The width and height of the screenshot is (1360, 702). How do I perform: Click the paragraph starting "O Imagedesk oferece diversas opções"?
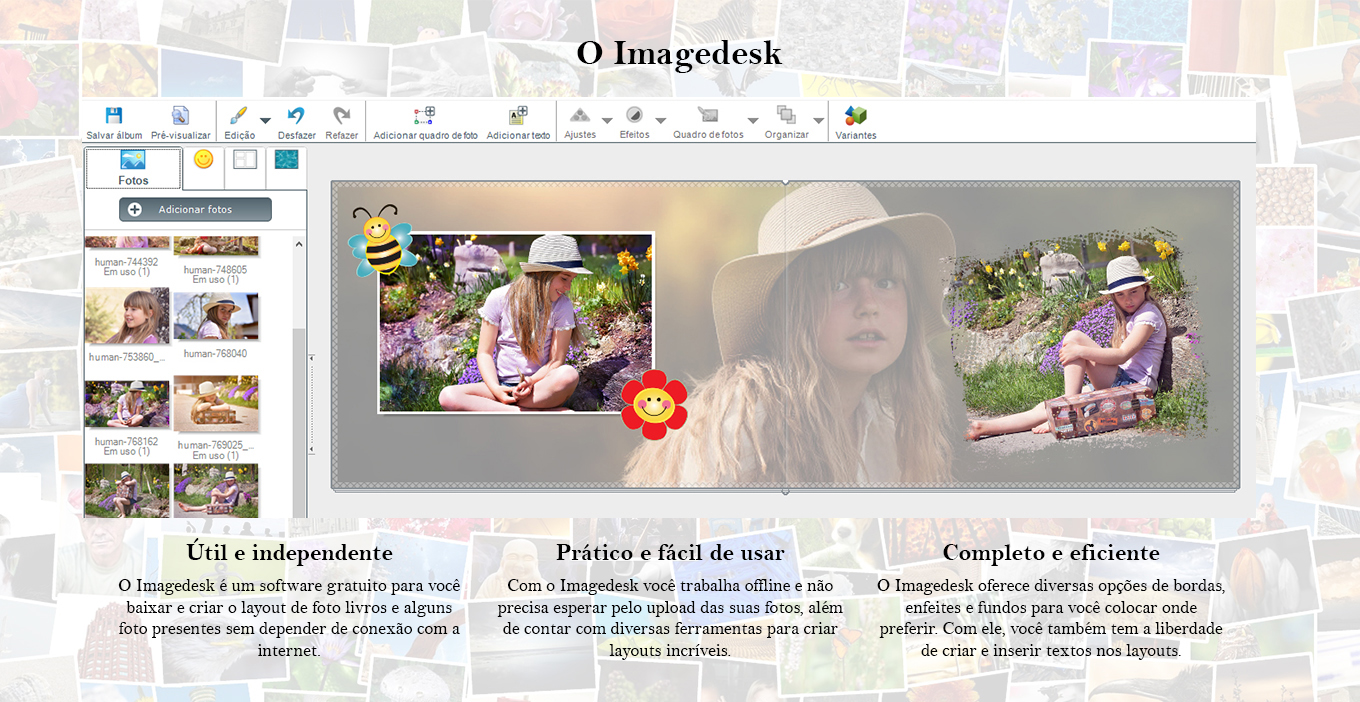pos(1051,617)
